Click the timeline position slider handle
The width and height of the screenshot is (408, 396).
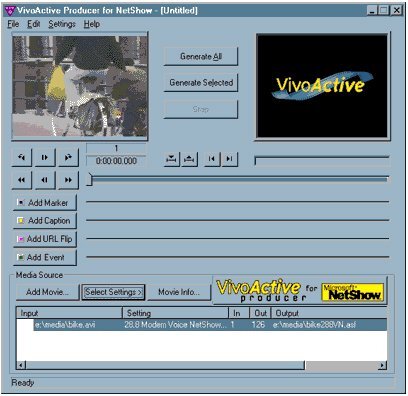[89, 179]
